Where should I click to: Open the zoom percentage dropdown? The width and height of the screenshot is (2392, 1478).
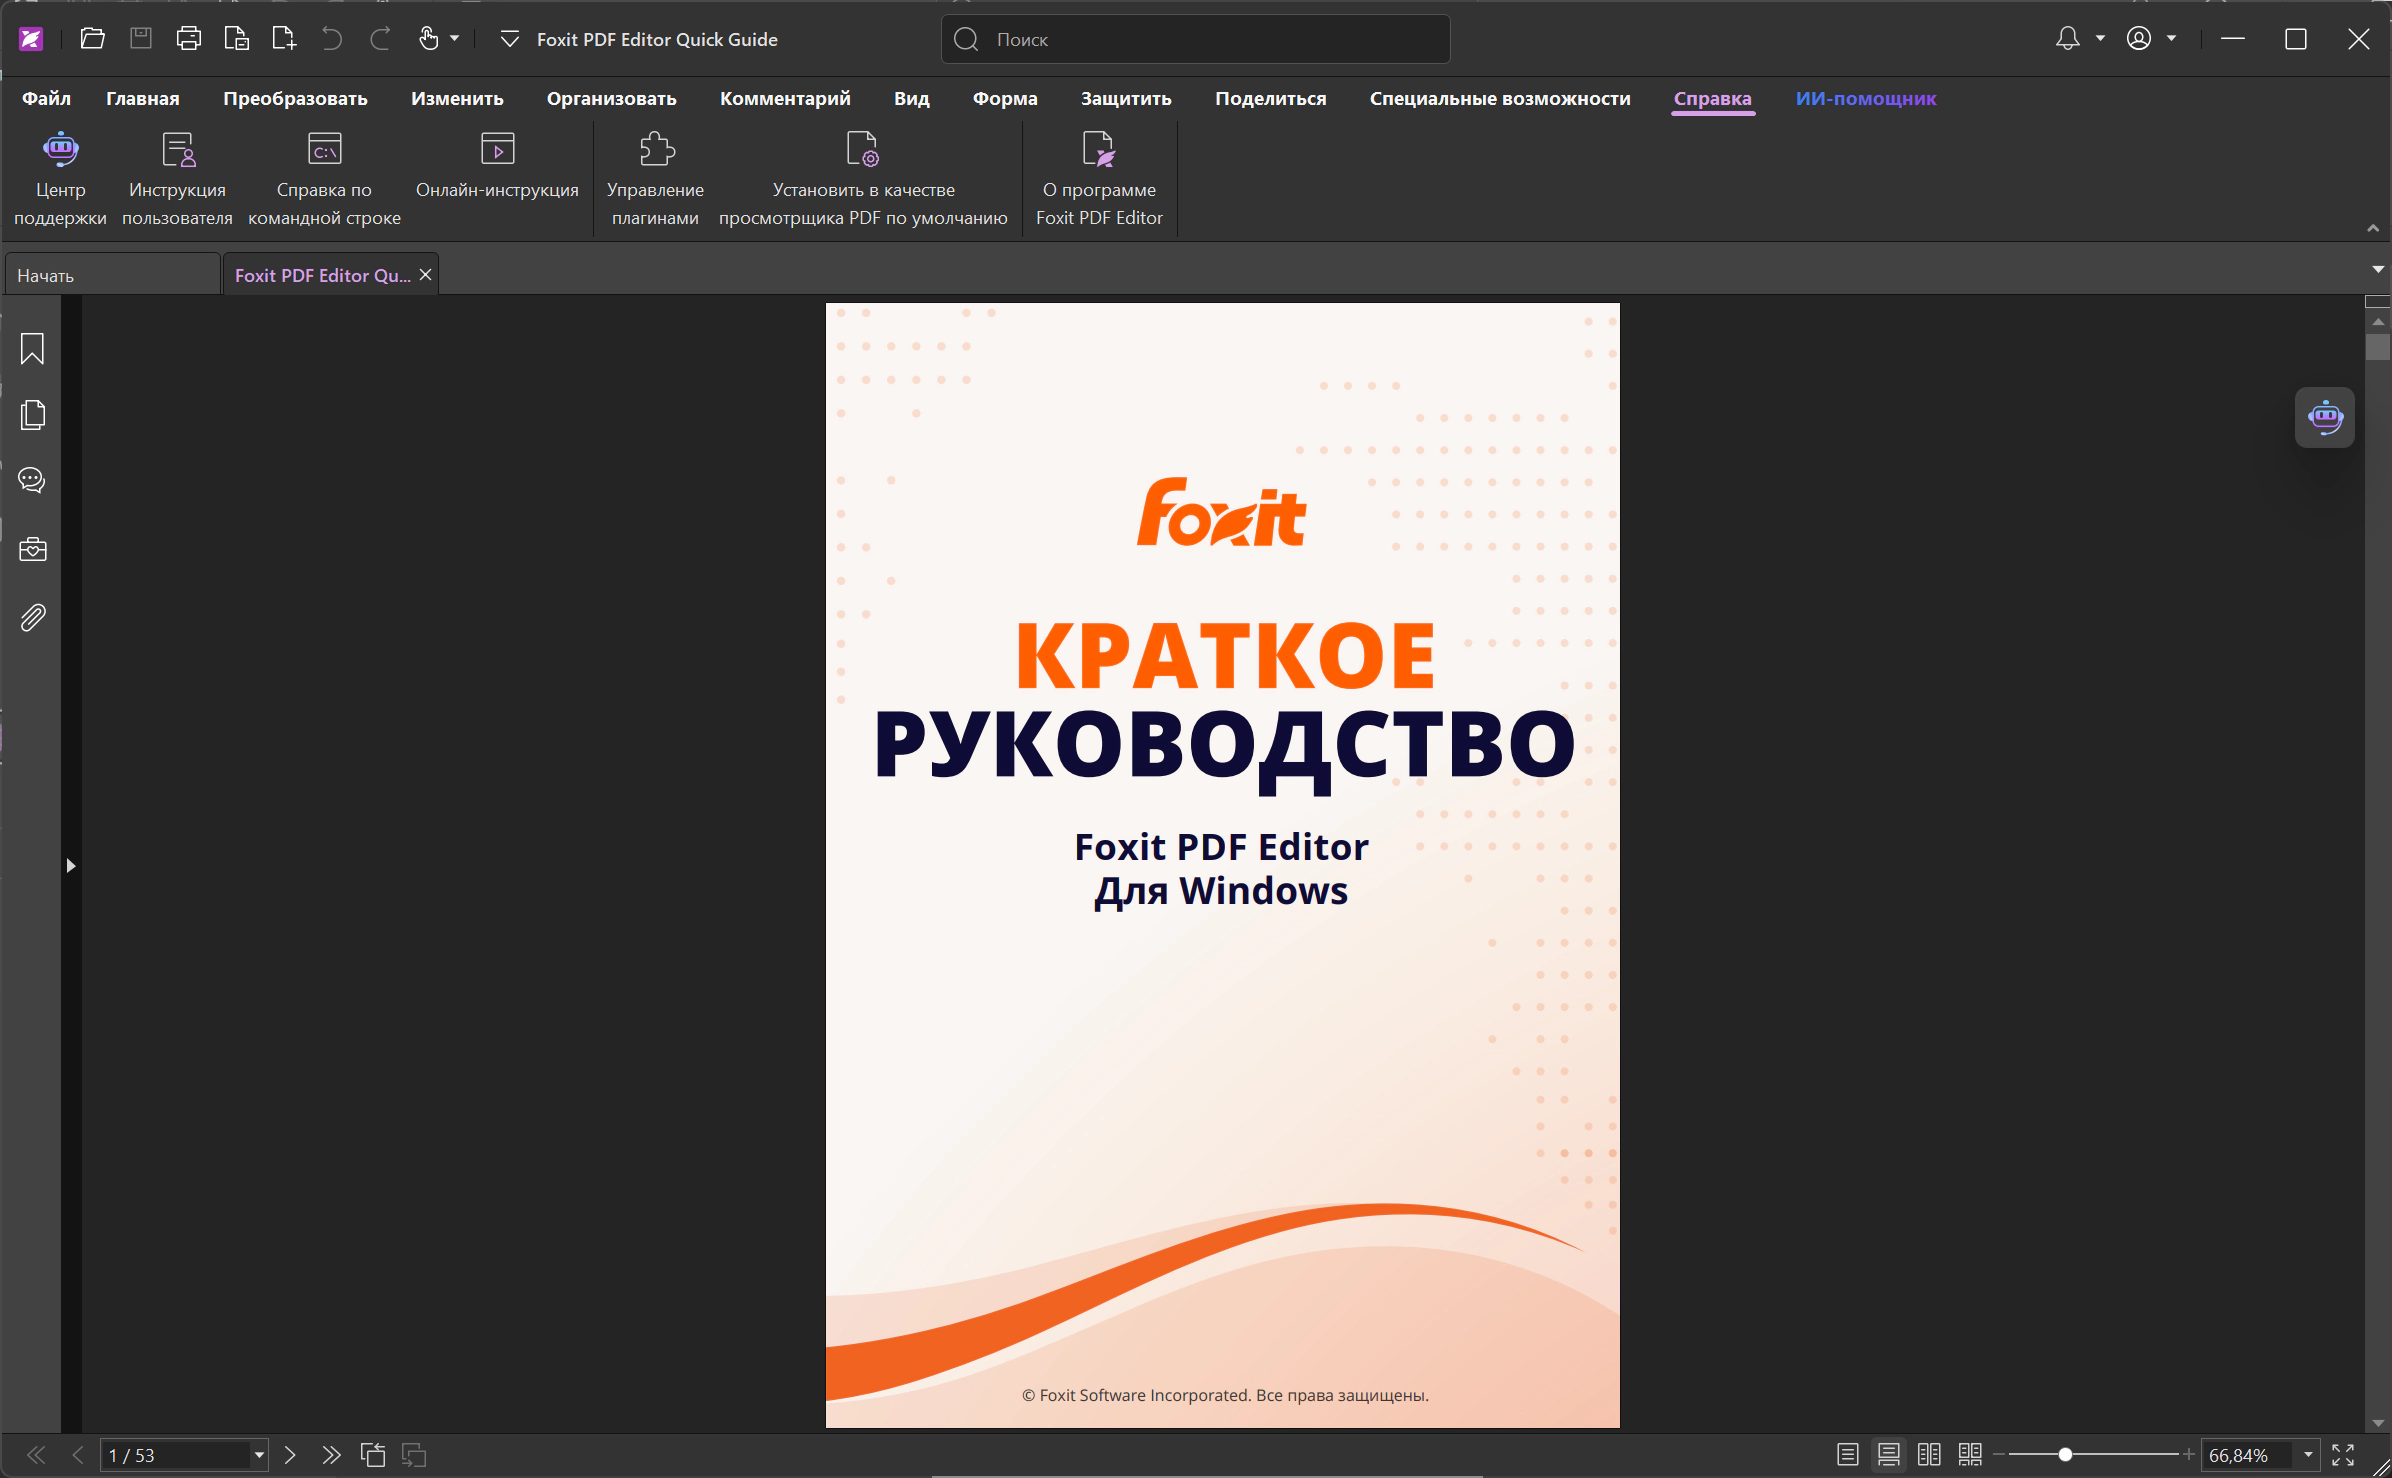tap(2308, 1455)
